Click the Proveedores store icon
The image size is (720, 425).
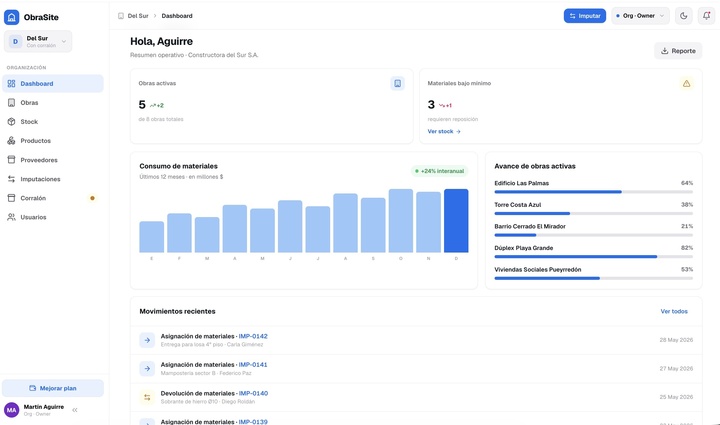tap(11, 160)
